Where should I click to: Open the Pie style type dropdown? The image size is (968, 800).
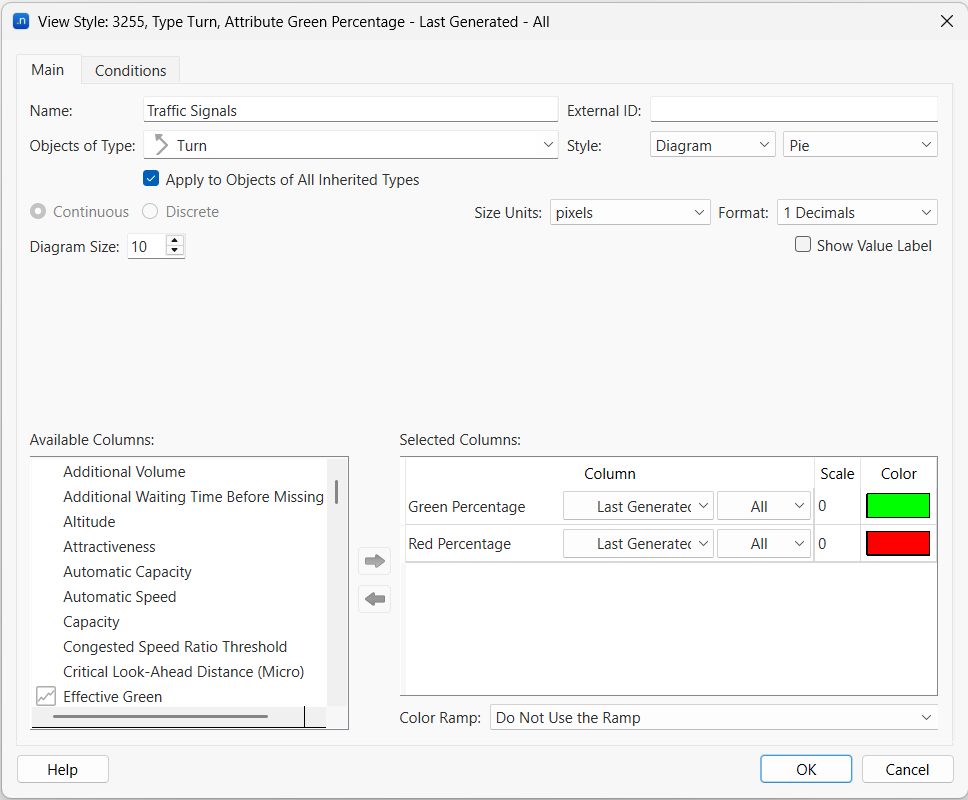pos(859,145)
